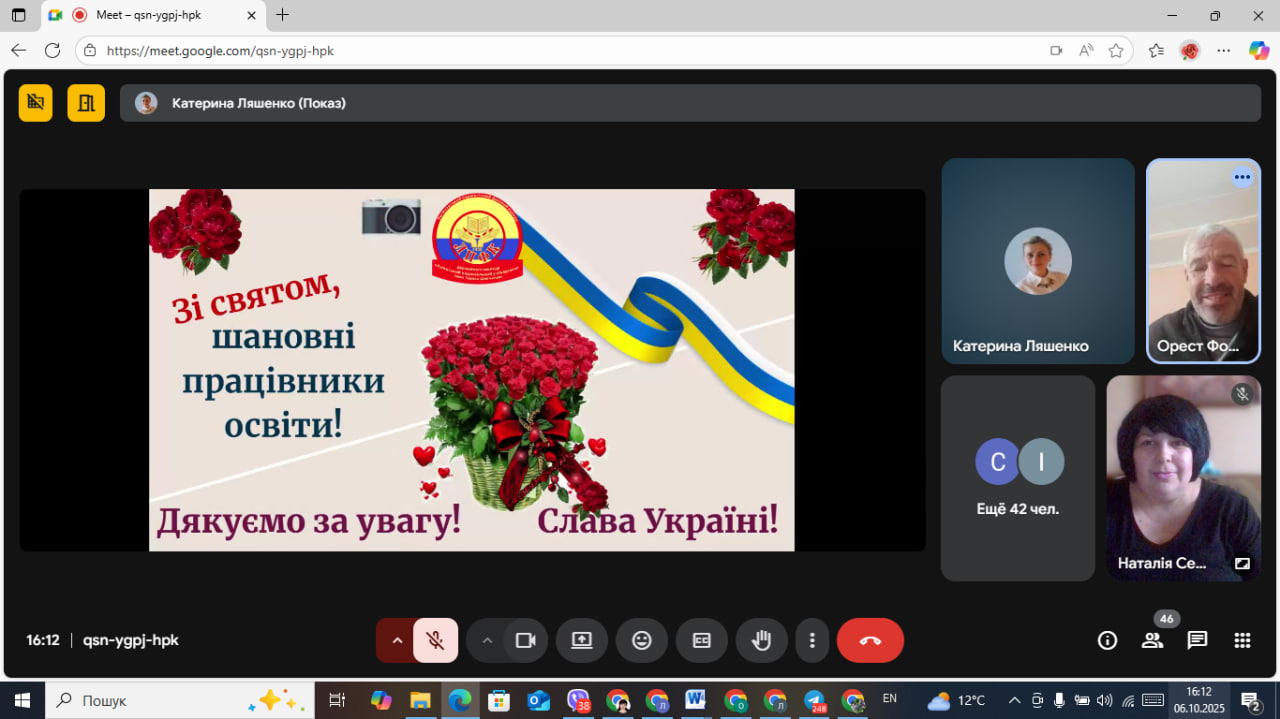This screenshot has height=719, width=1280.
Task: Open Telegram from the Windows taskbar
Action: pyautogui.click(x=815, y=700)
